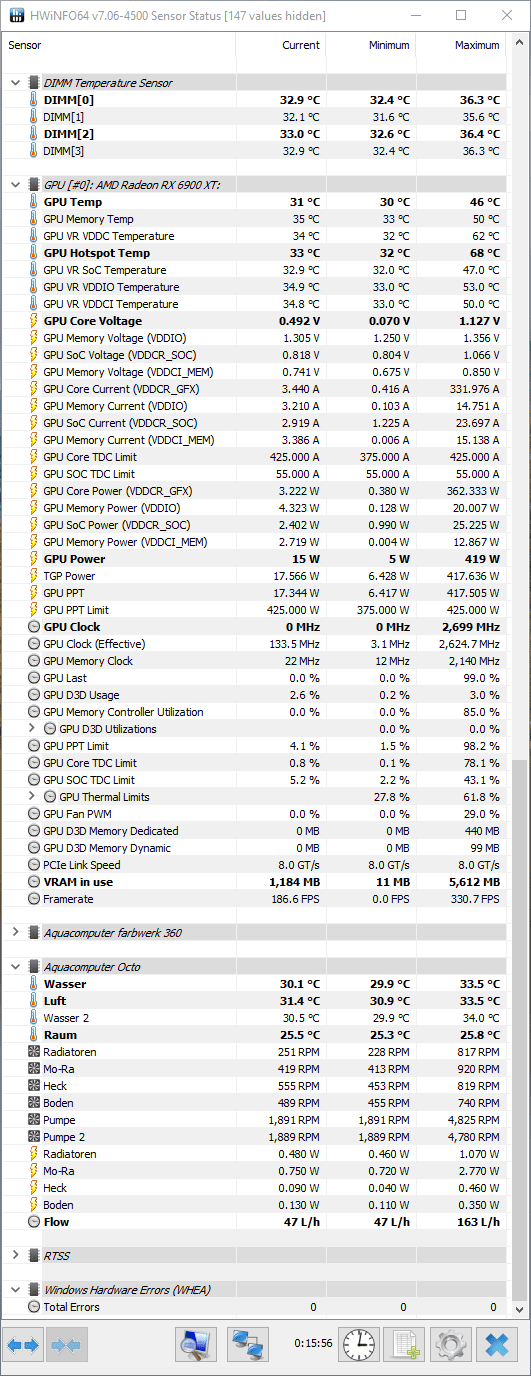531x1376 pixels.
Task: Click the expand-view left-right arrows icon
Action: pyautogui.click(x=23, y=1345)
